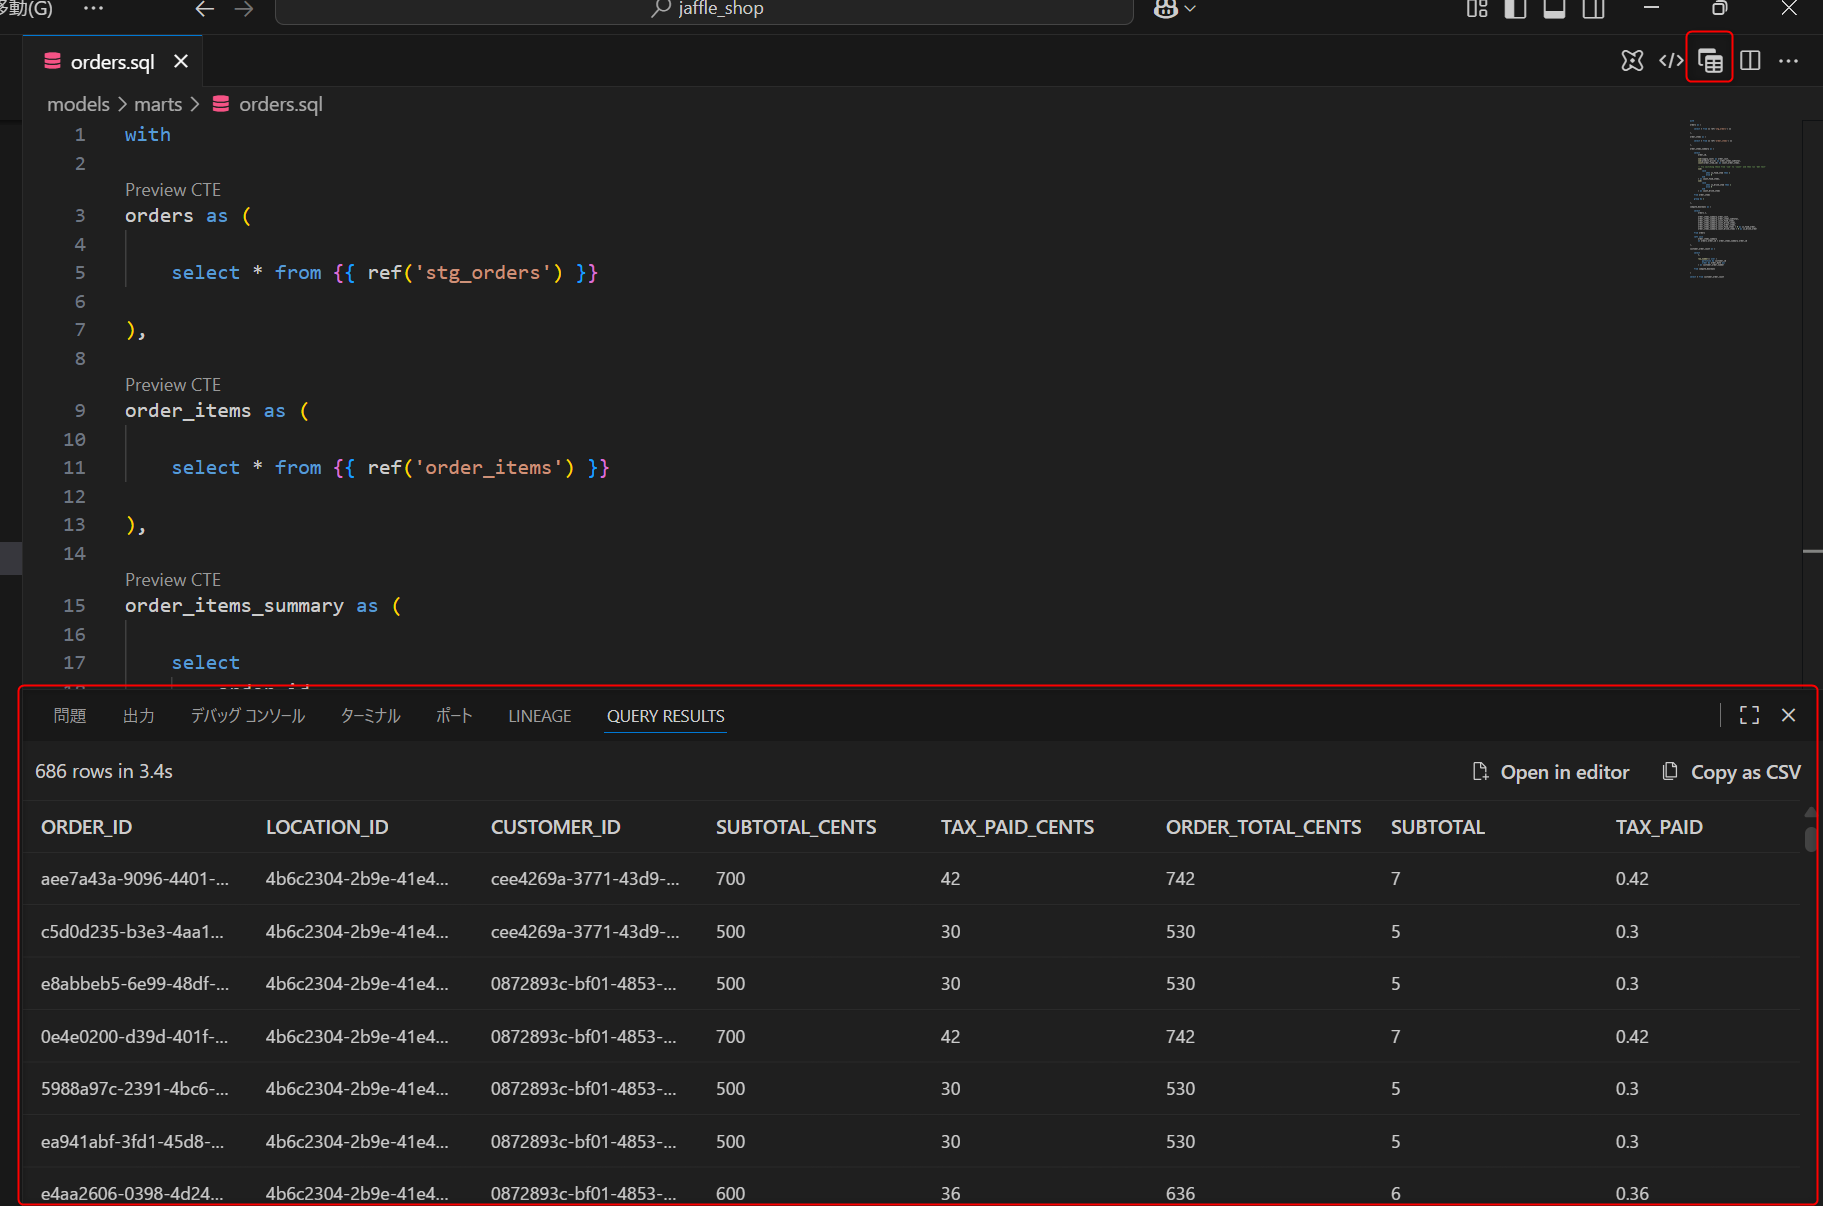The image size is (1823, 1206).
Task: Click order_items_summary on line 15
Action: [x=234, y=606]
